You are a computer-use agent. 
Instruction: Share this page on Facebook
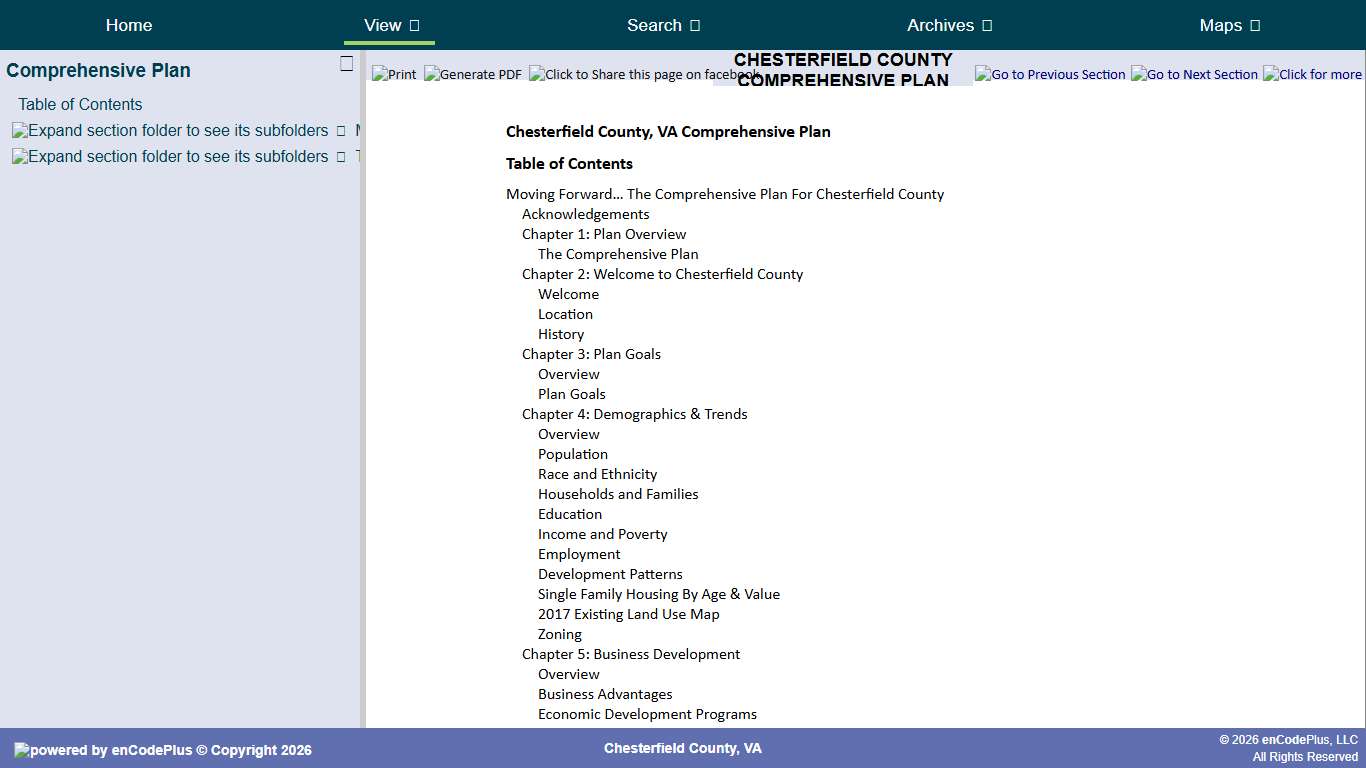[x=640, y=73]
